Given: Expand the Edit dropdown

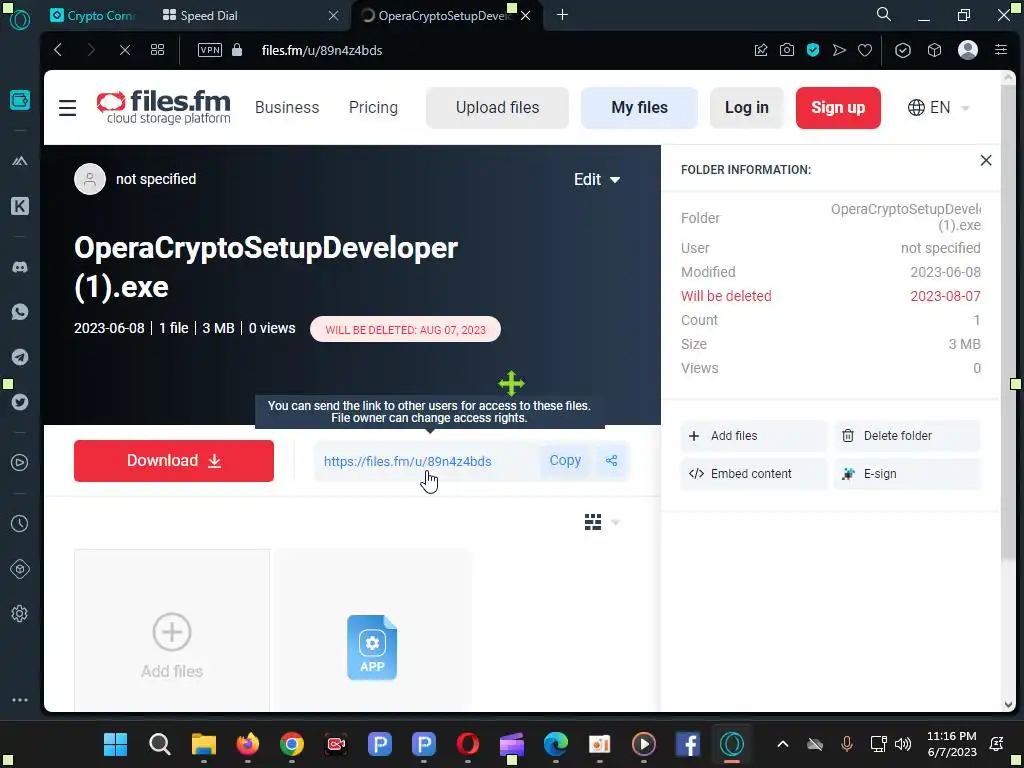Looking at the screenshot, I should point(597,180).
